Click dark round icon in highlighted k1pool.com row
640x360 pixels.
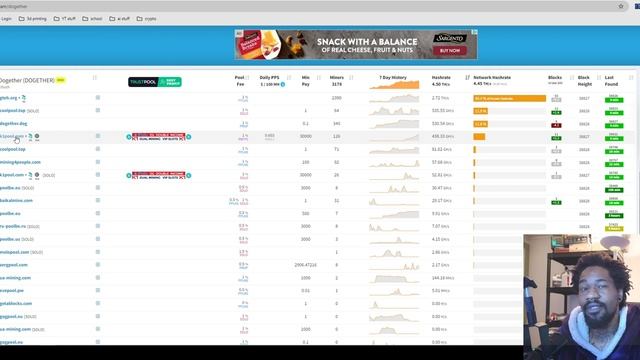[x=37, y=136]
